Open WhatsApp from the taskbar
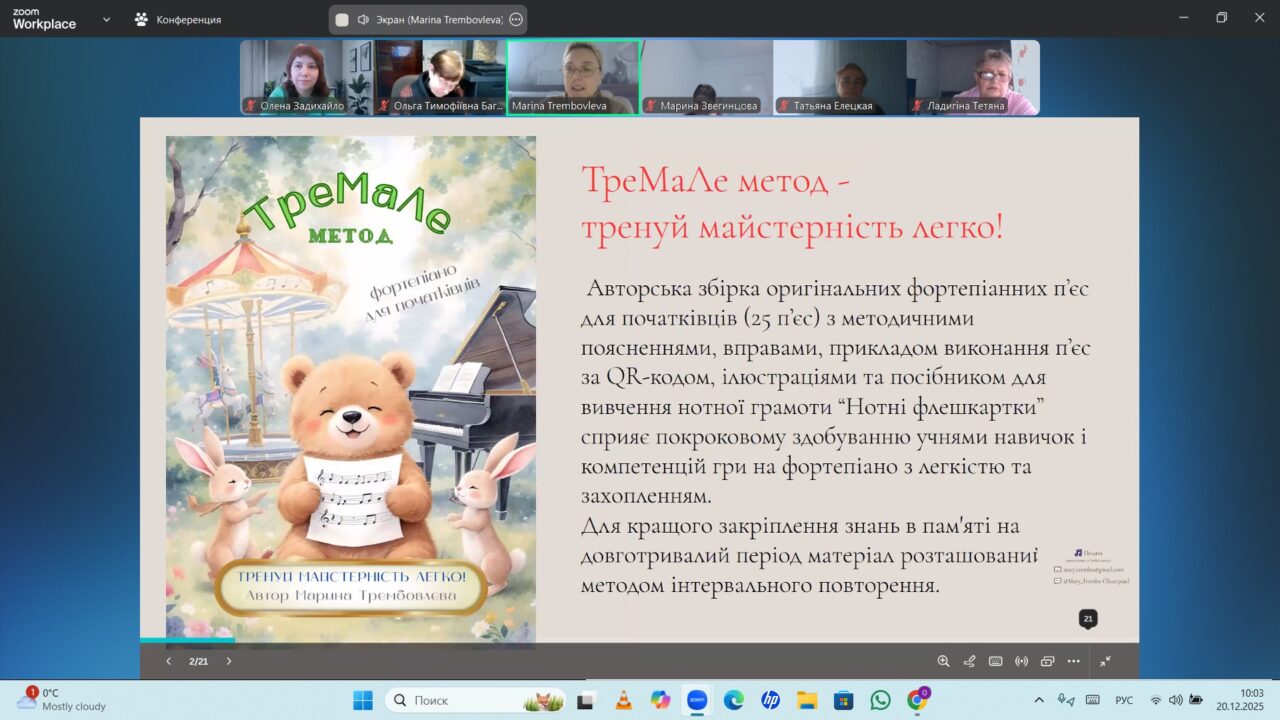 coord(880,700)
